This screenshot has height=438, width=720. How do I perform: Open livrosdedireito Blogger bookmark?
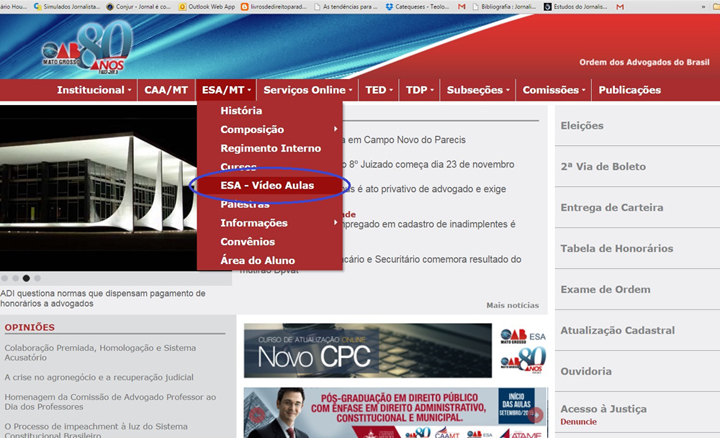coord(274,6)
